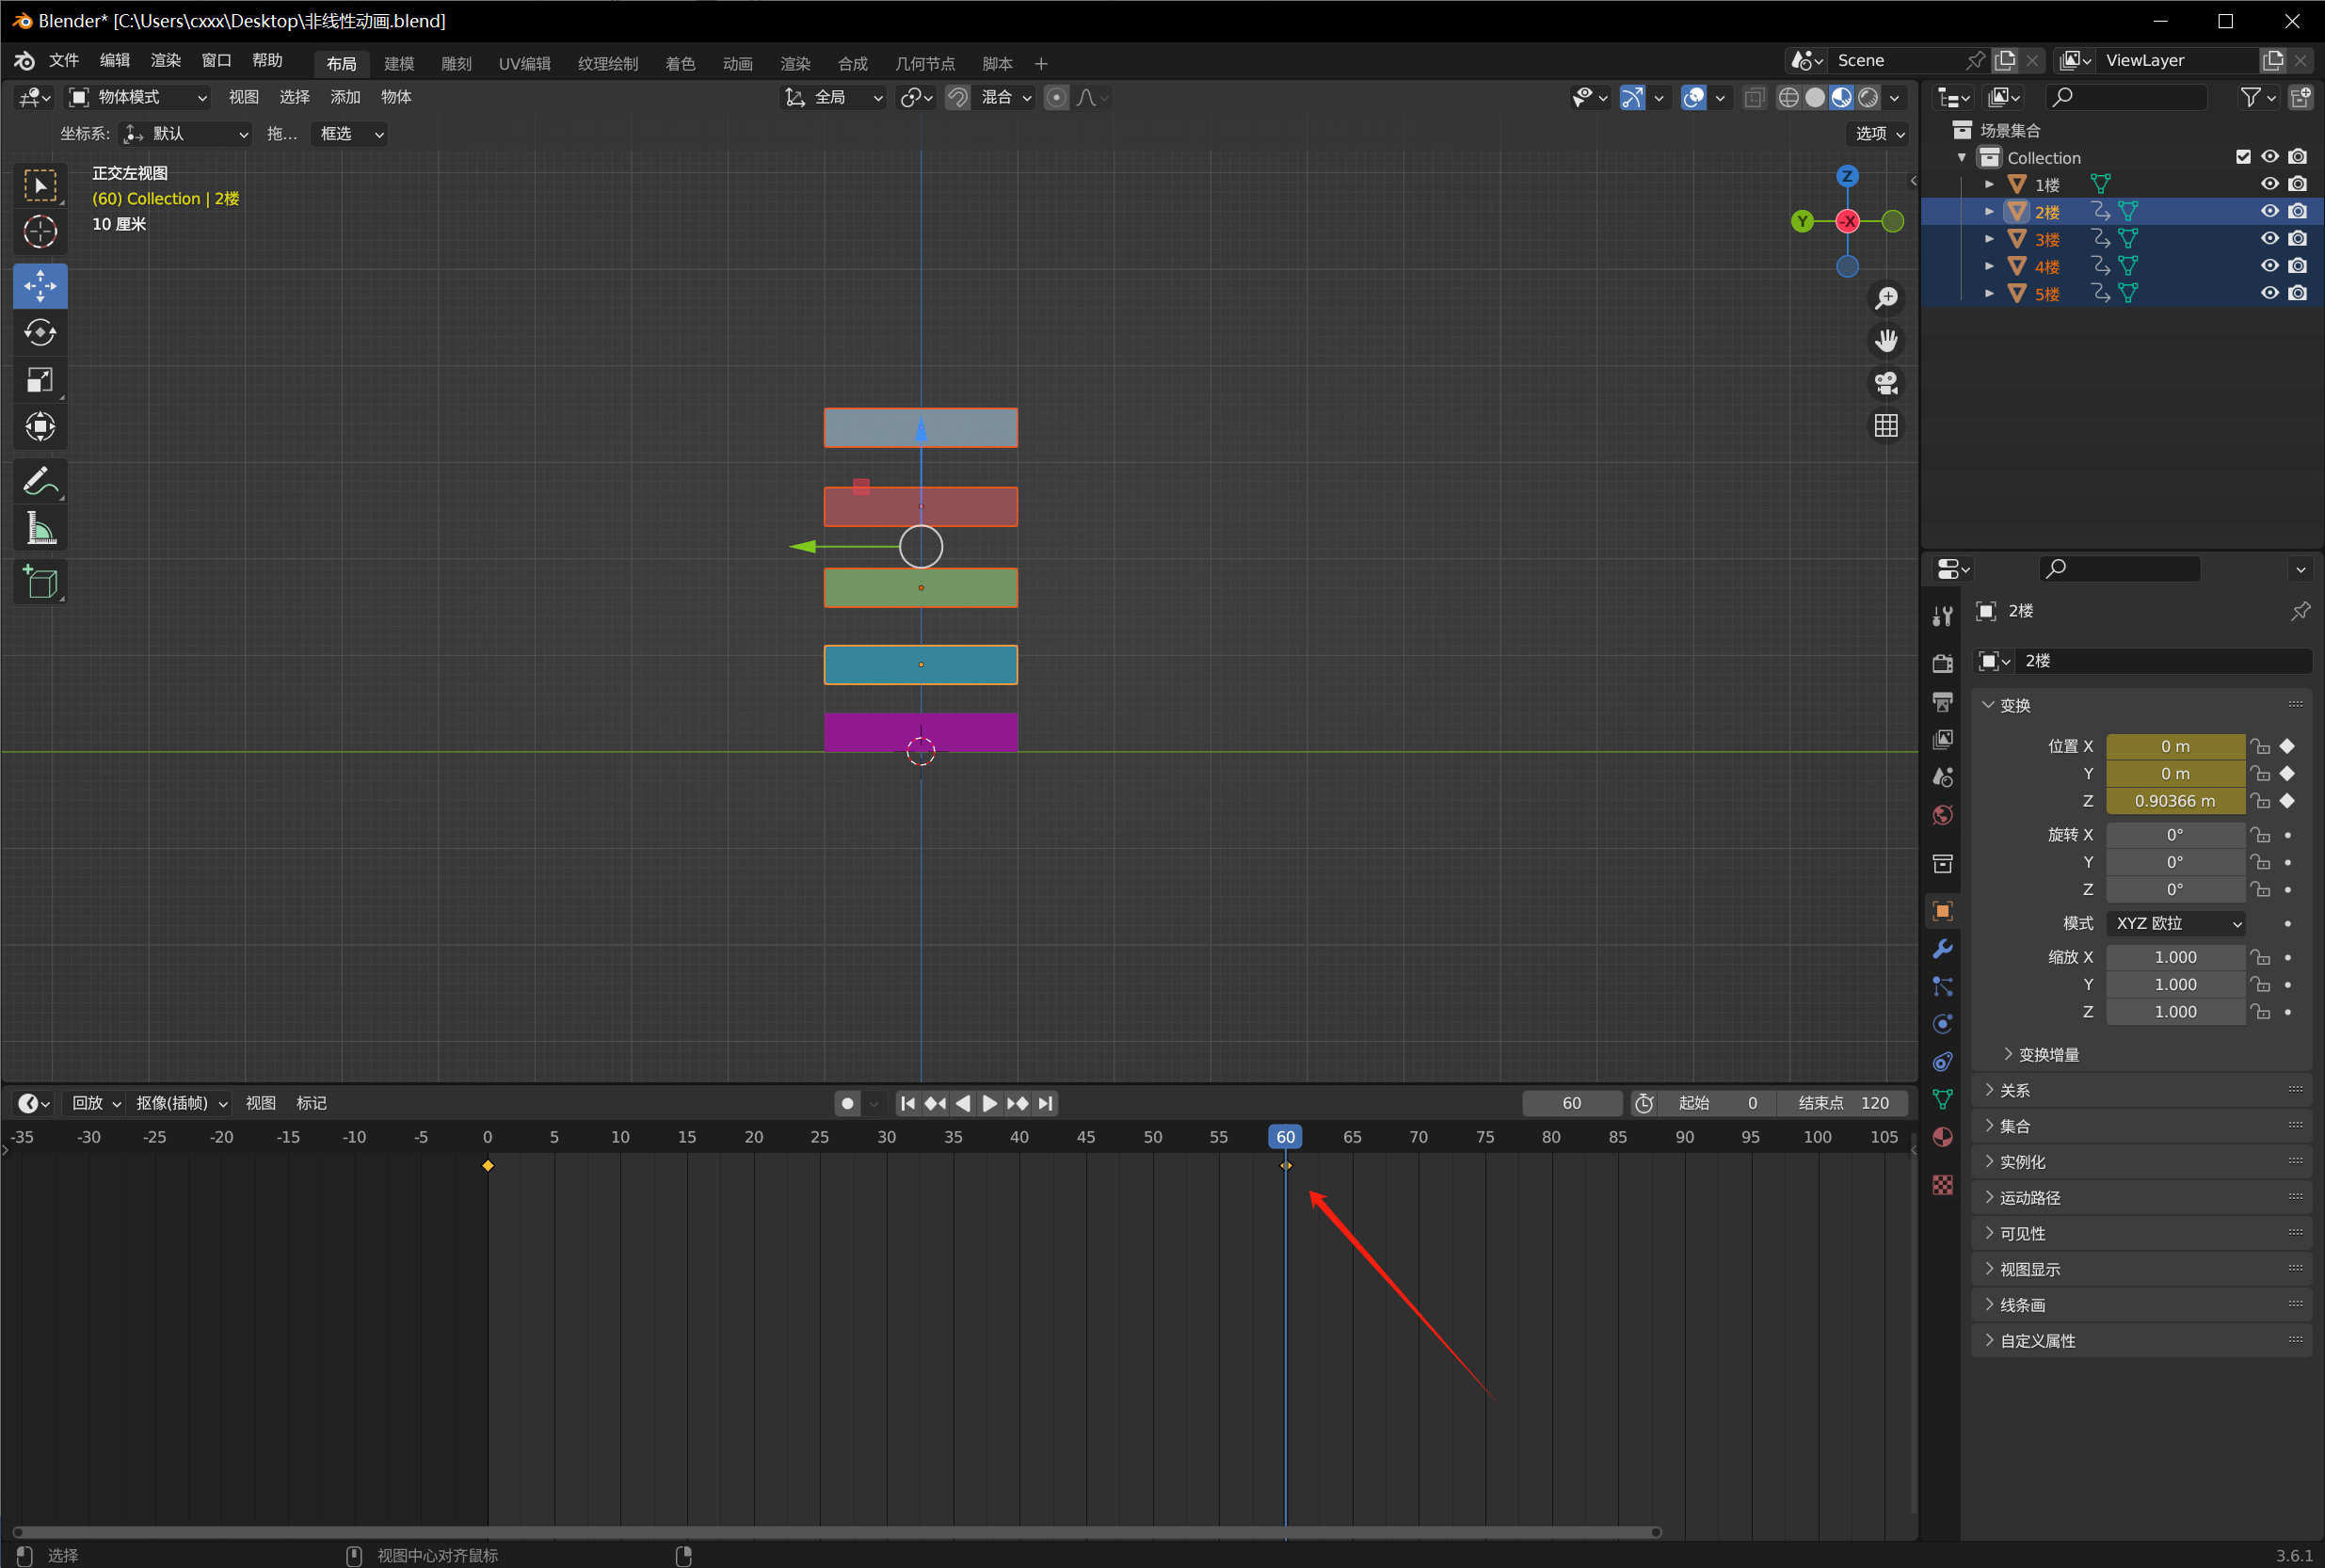Uncheck Collection exclude-from-view-layer checkbox
This screenshot has width=2325, height=1568.
pos(2243,157)
